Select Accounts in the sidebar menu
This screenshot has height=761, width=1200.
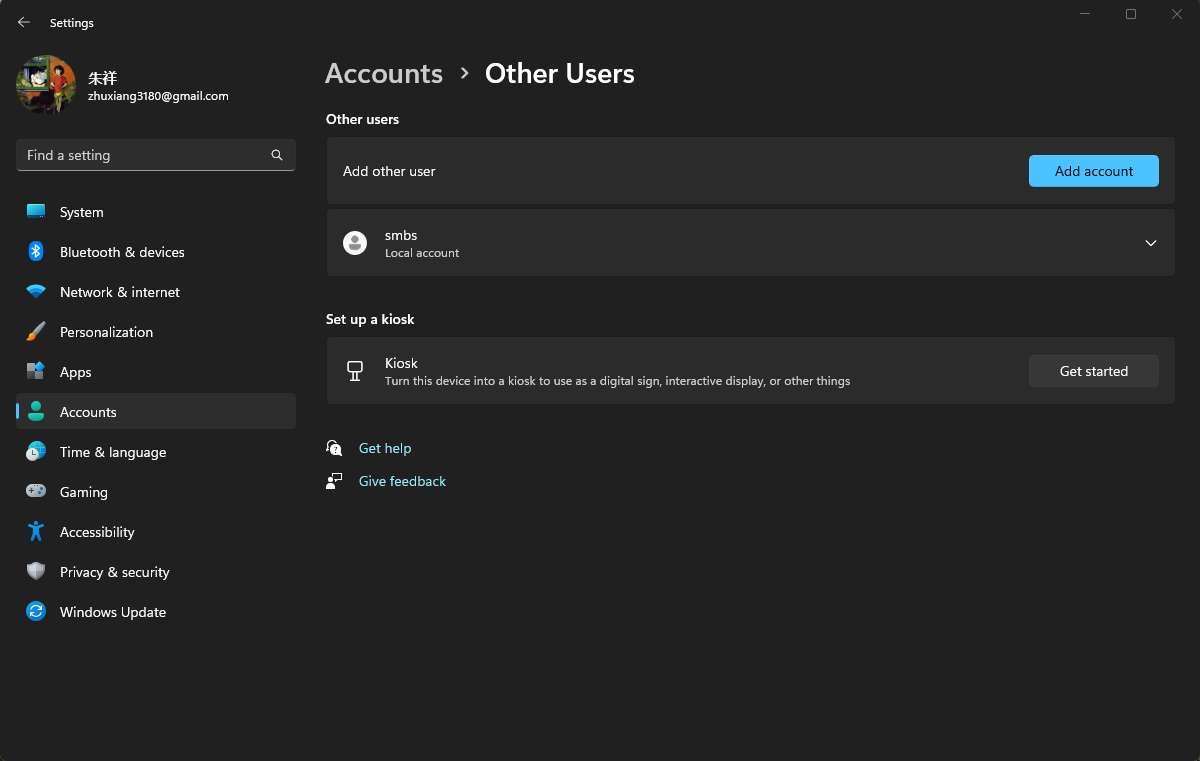(x=88, y=411)
